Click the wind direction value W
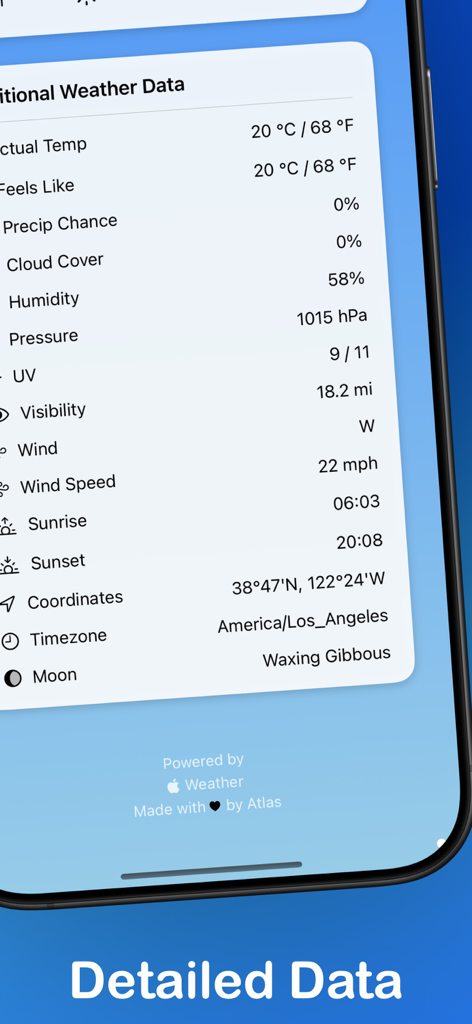Viewport: 472px width, 1024px height. 367,426
